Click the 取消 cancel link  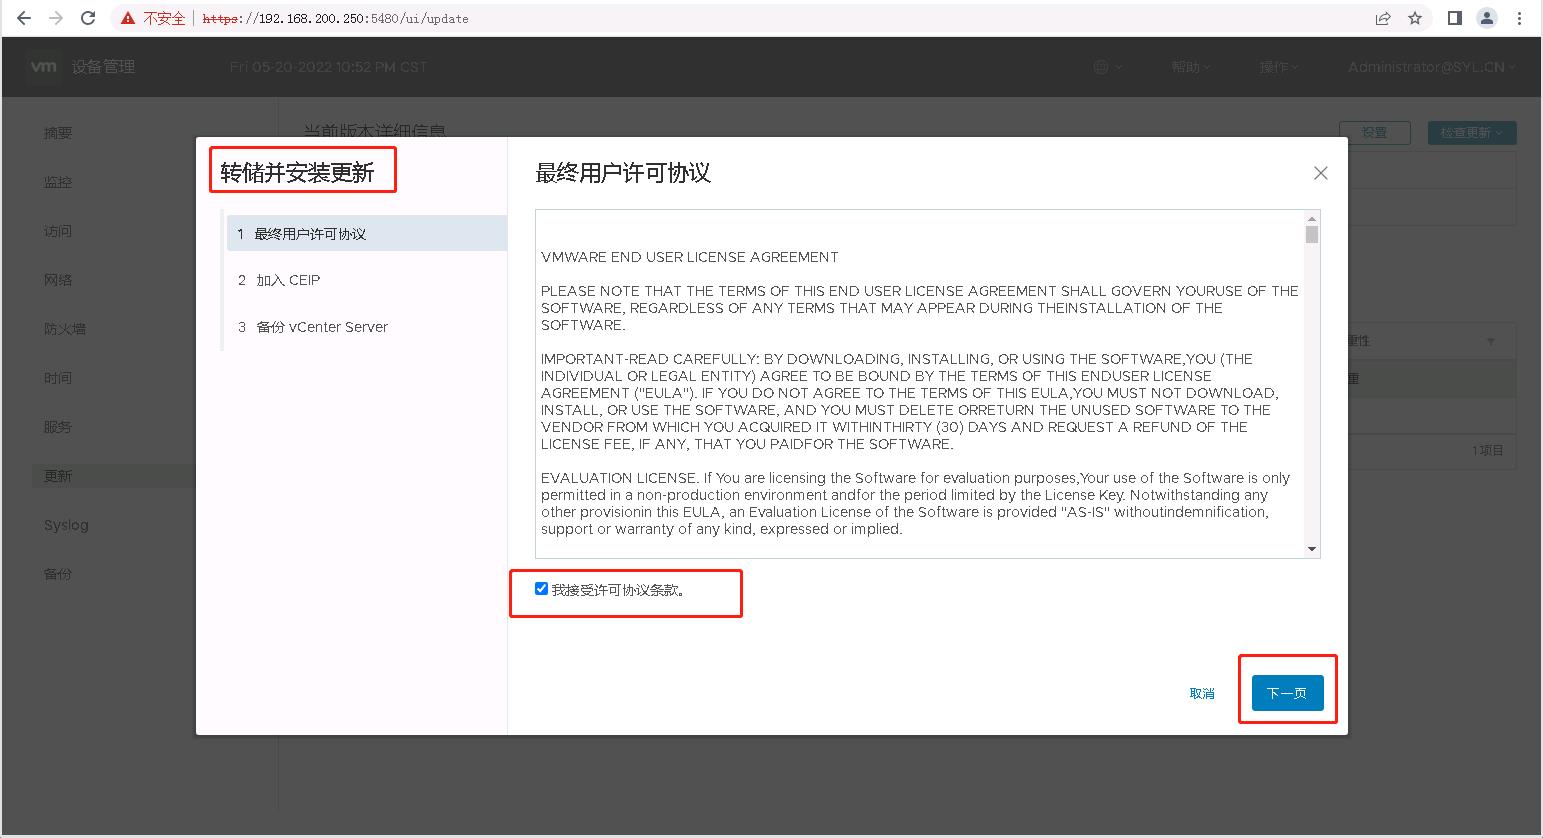(1202, 693)
